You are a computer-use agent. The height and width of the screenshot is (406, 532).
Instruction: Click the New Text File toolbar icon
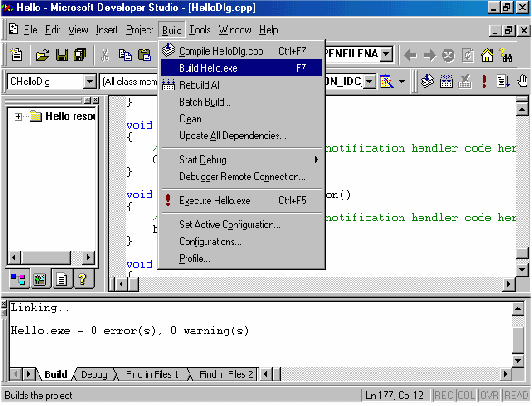click(x=16, y=55)
